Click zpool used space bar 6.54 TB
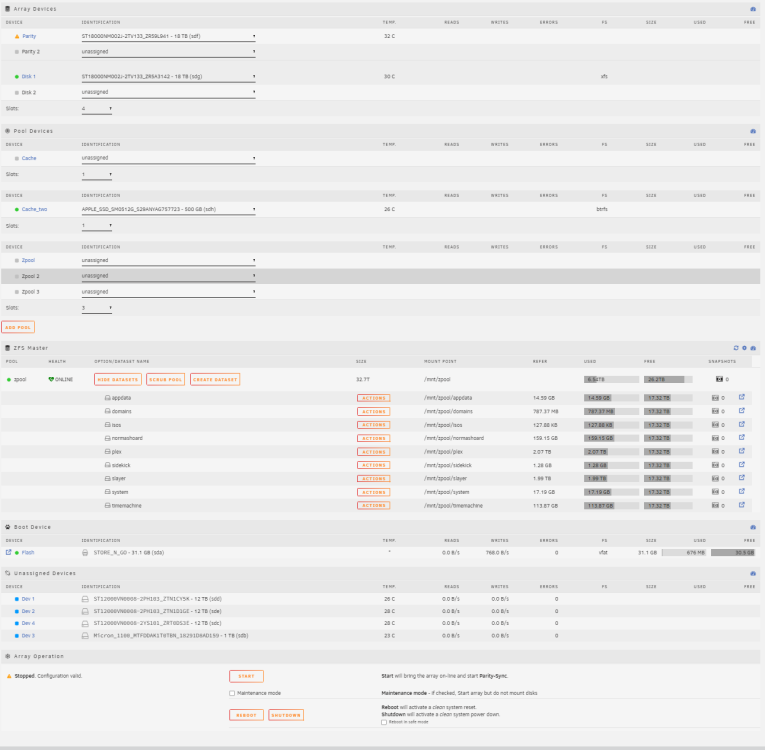Viewport: 765px width, 750px height. 611,379
